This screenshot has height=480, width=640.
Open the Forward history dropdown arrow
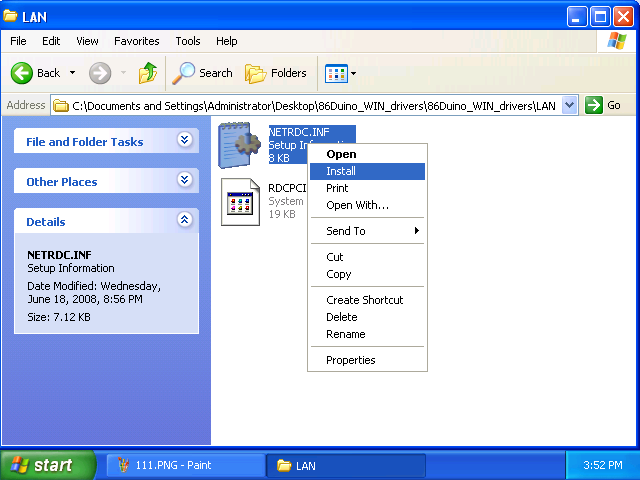(123, 73)
